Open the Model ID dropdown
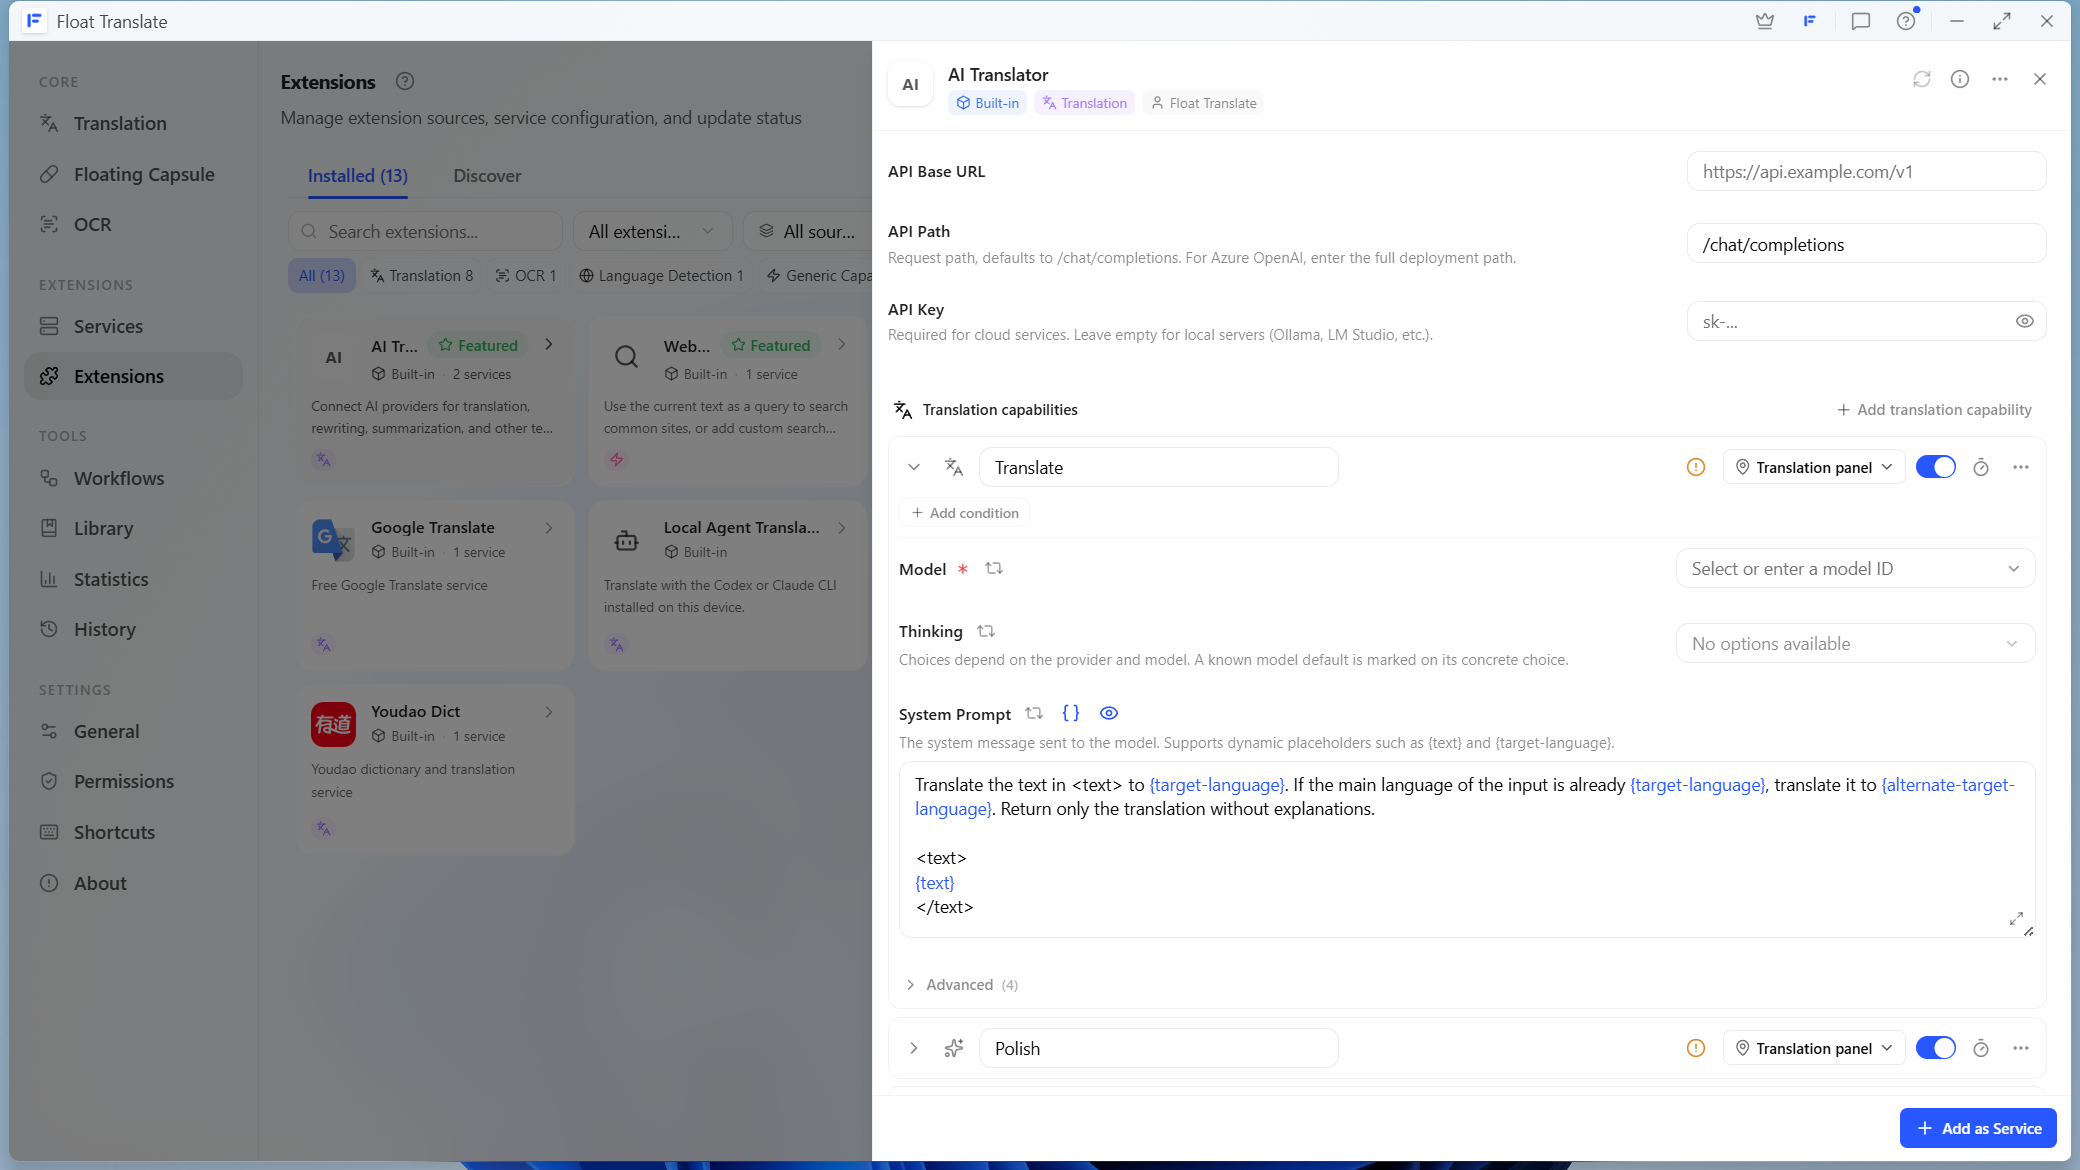 coord(1855,569)
